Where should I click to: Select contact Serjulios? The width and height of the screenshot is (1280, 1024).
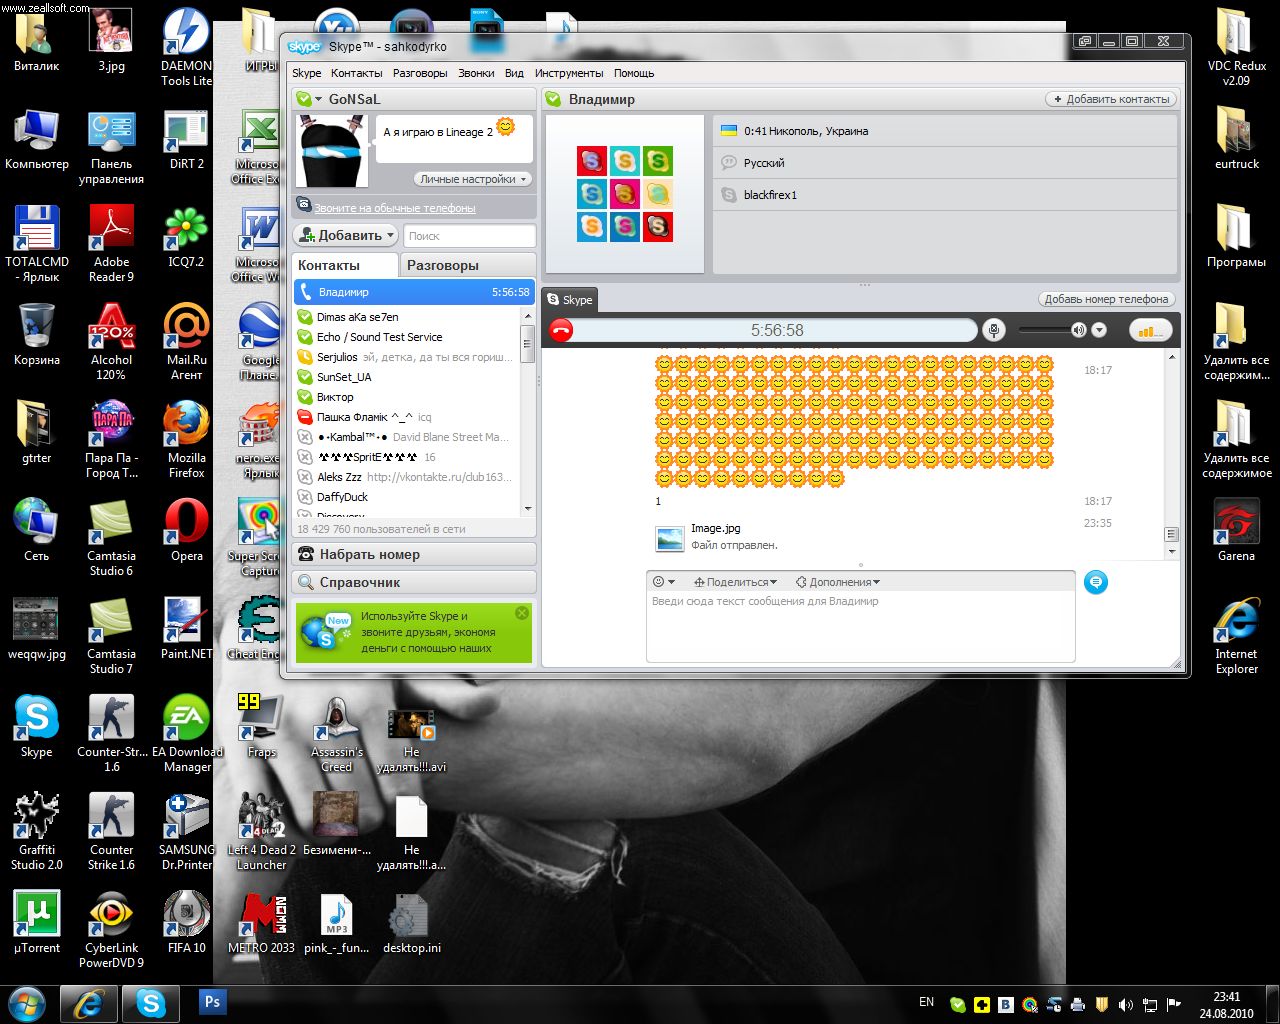click(407, 357)
